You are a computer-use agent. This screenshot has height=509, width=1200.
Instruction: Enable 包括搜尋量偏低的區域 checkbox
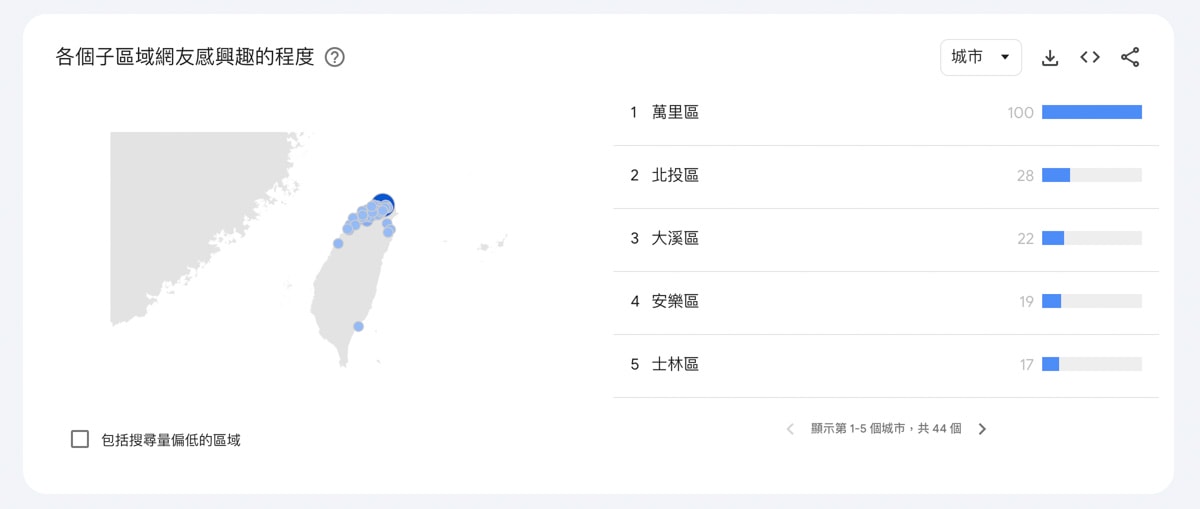pyautogui.click(x=80, y=439)
